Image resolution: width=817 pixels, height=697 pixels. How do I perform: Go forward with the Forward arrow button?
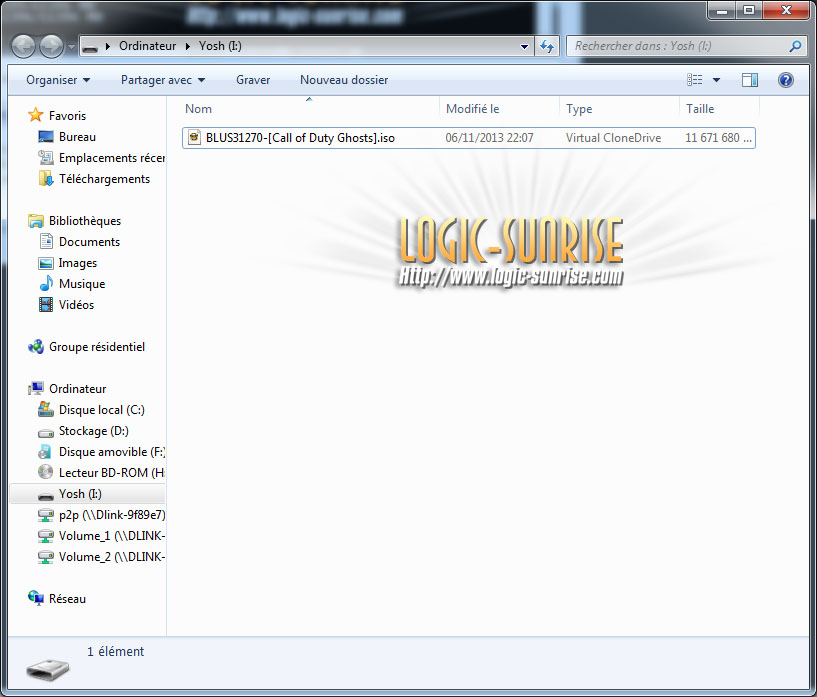51,47
